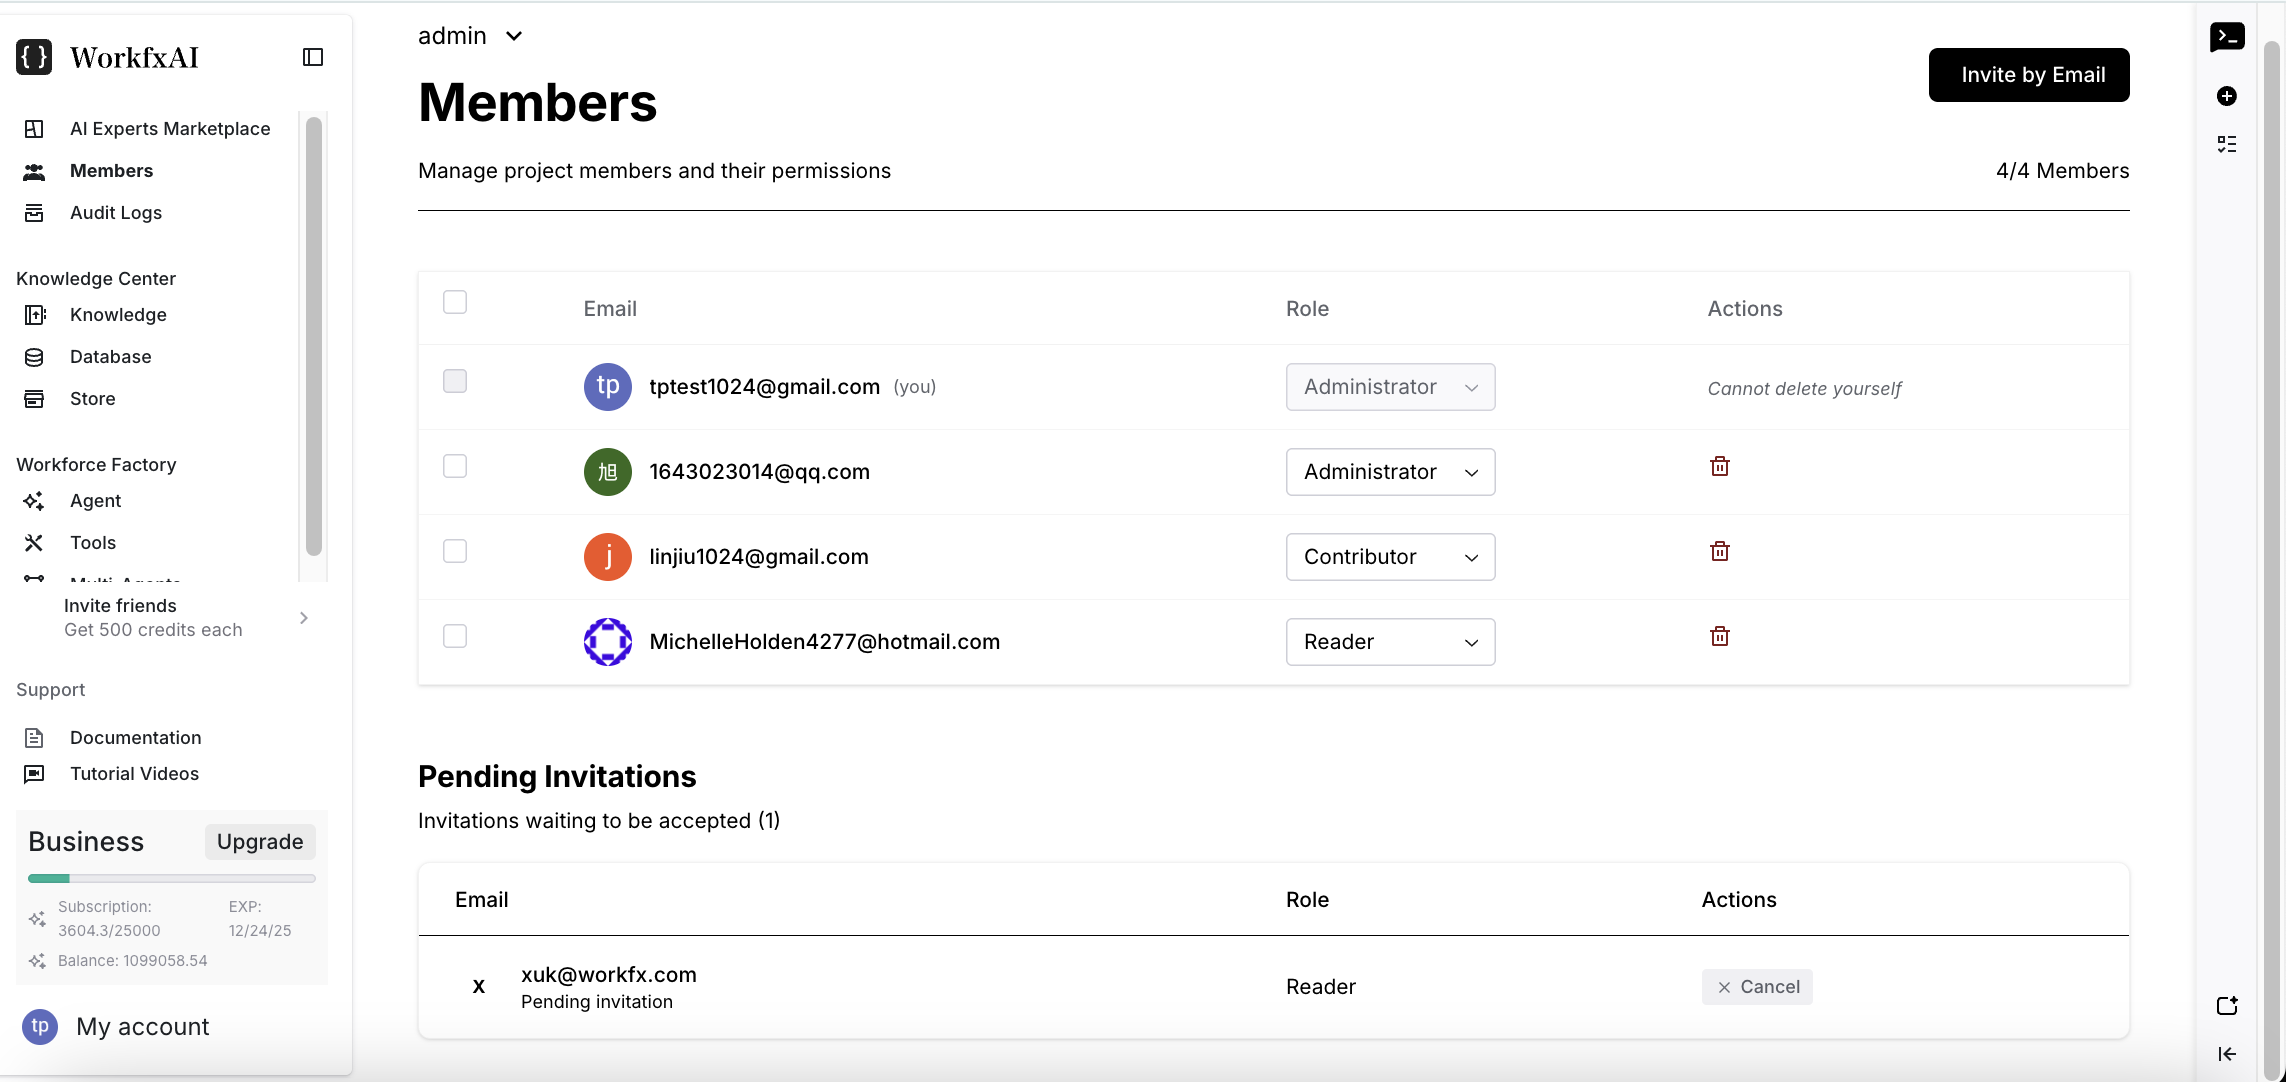The height and width of the screenshot is (1082, 2286).
Task: Open AI Experts Marketplace menu item
Action: [x=170, y=129]
